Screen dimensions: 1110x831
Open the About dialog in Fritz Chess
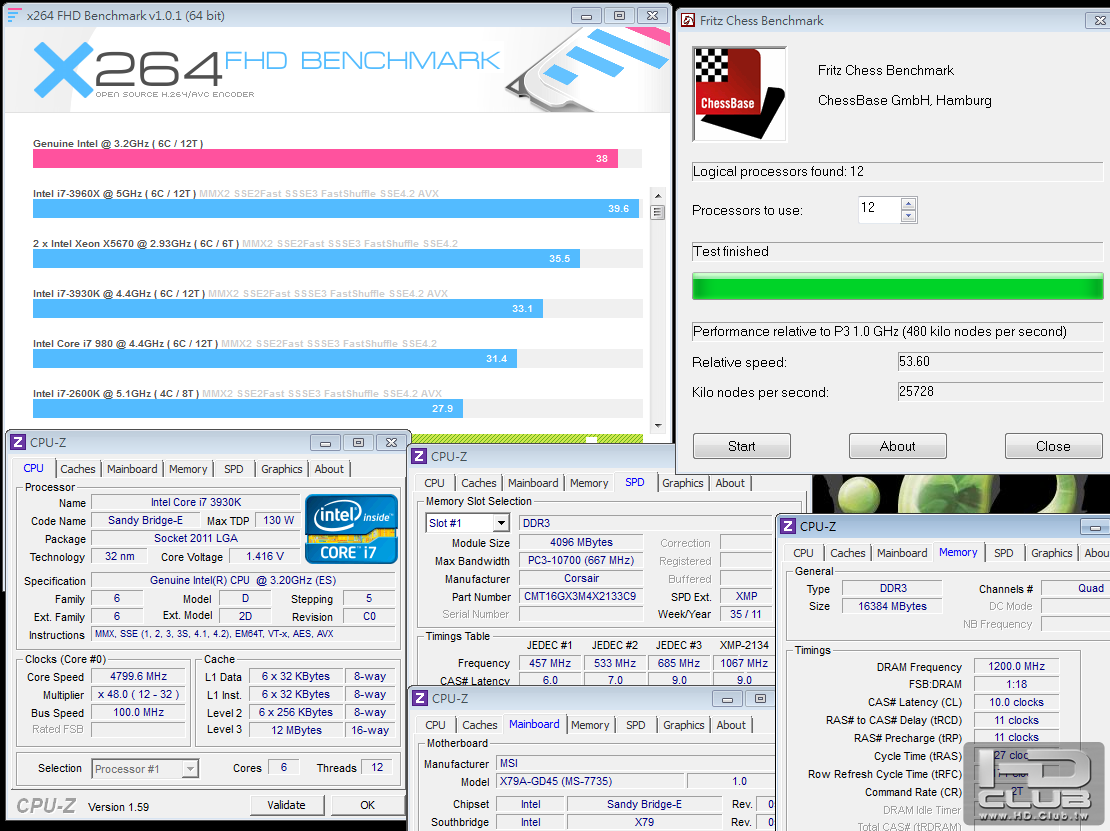897,446
